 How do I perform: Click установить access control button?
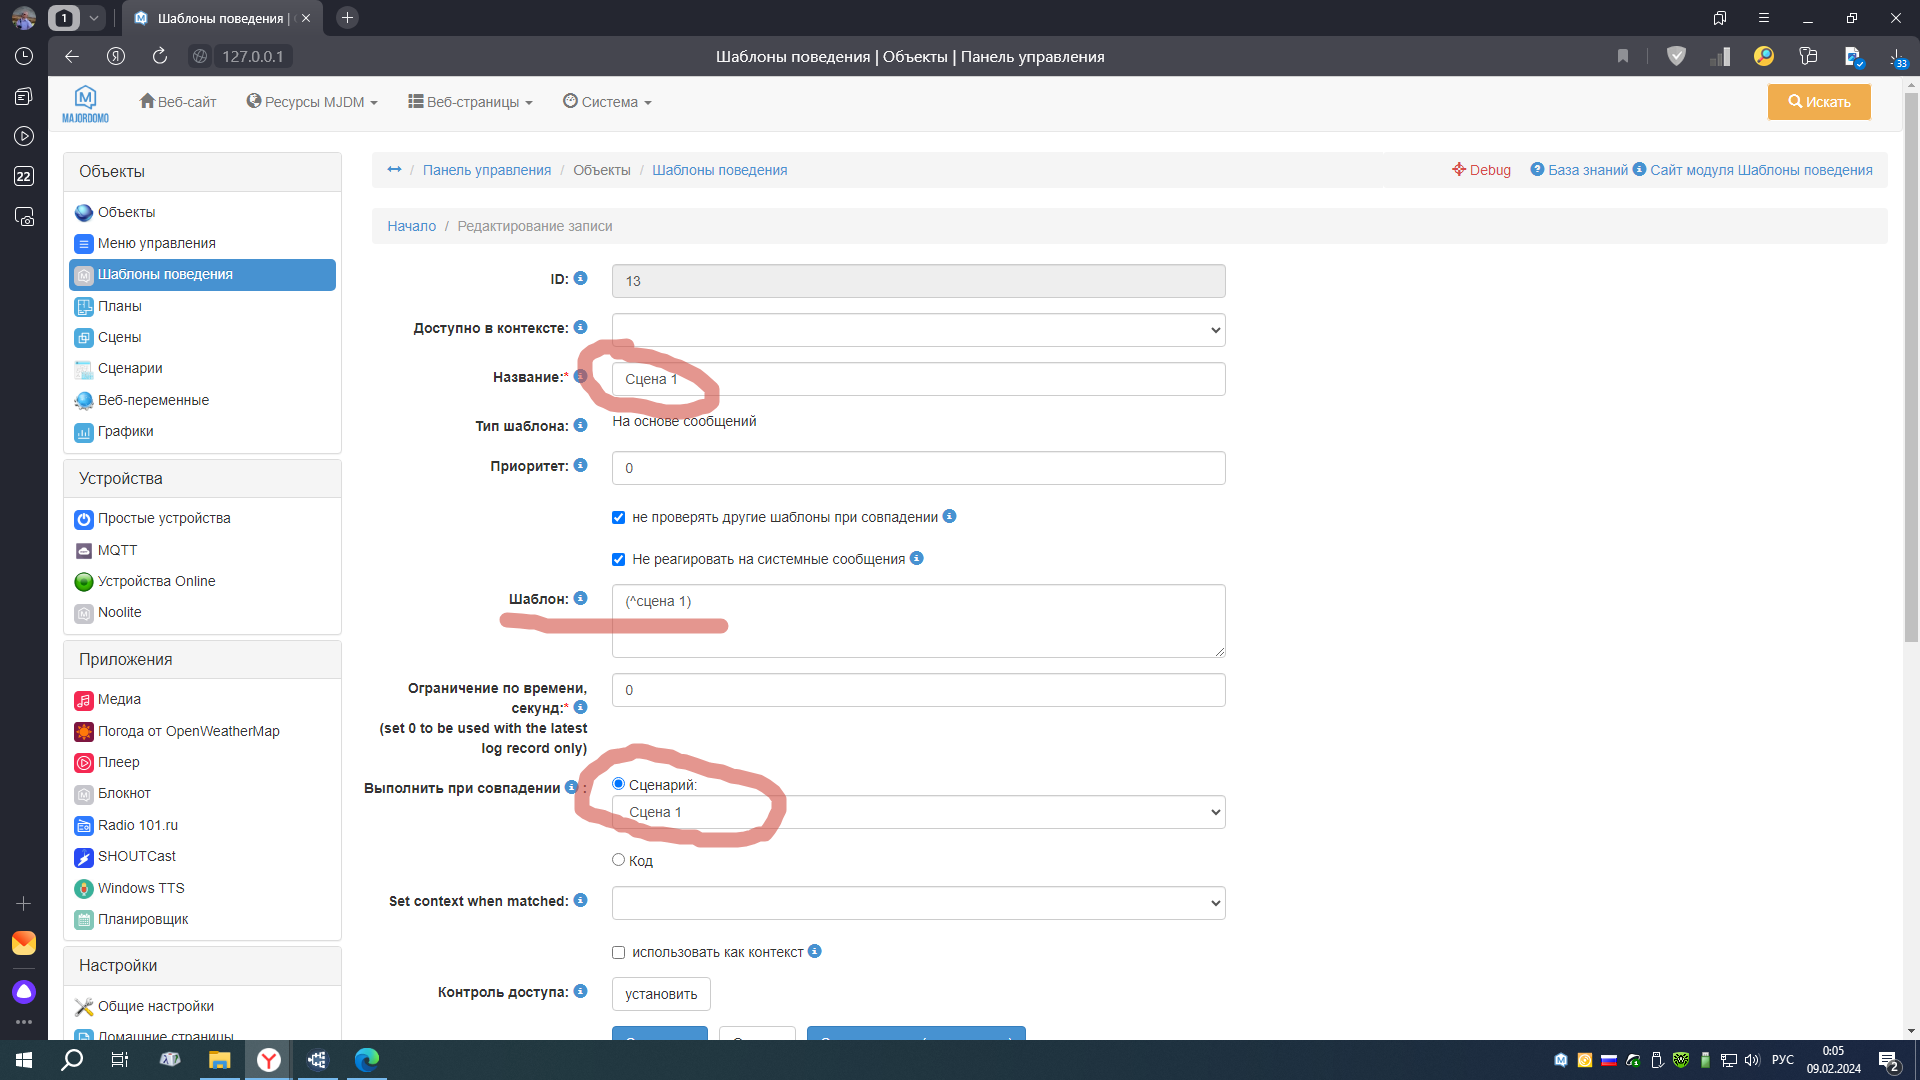click(x=661, y=994)
